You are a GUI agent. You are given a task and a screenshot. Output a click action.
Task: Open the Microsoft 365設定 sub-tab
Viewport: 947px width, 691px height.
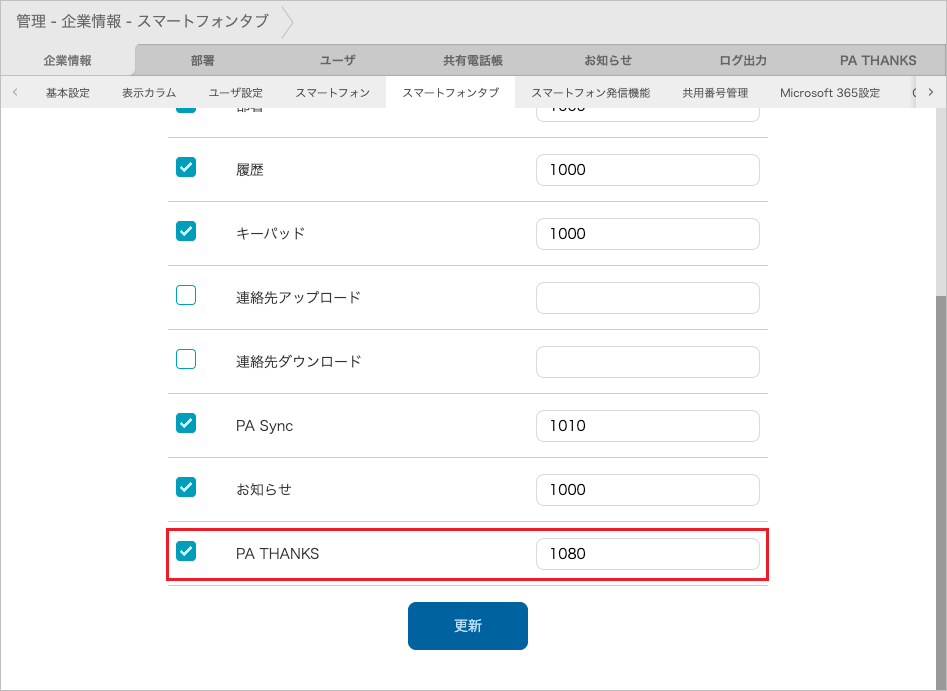[829, 92]
